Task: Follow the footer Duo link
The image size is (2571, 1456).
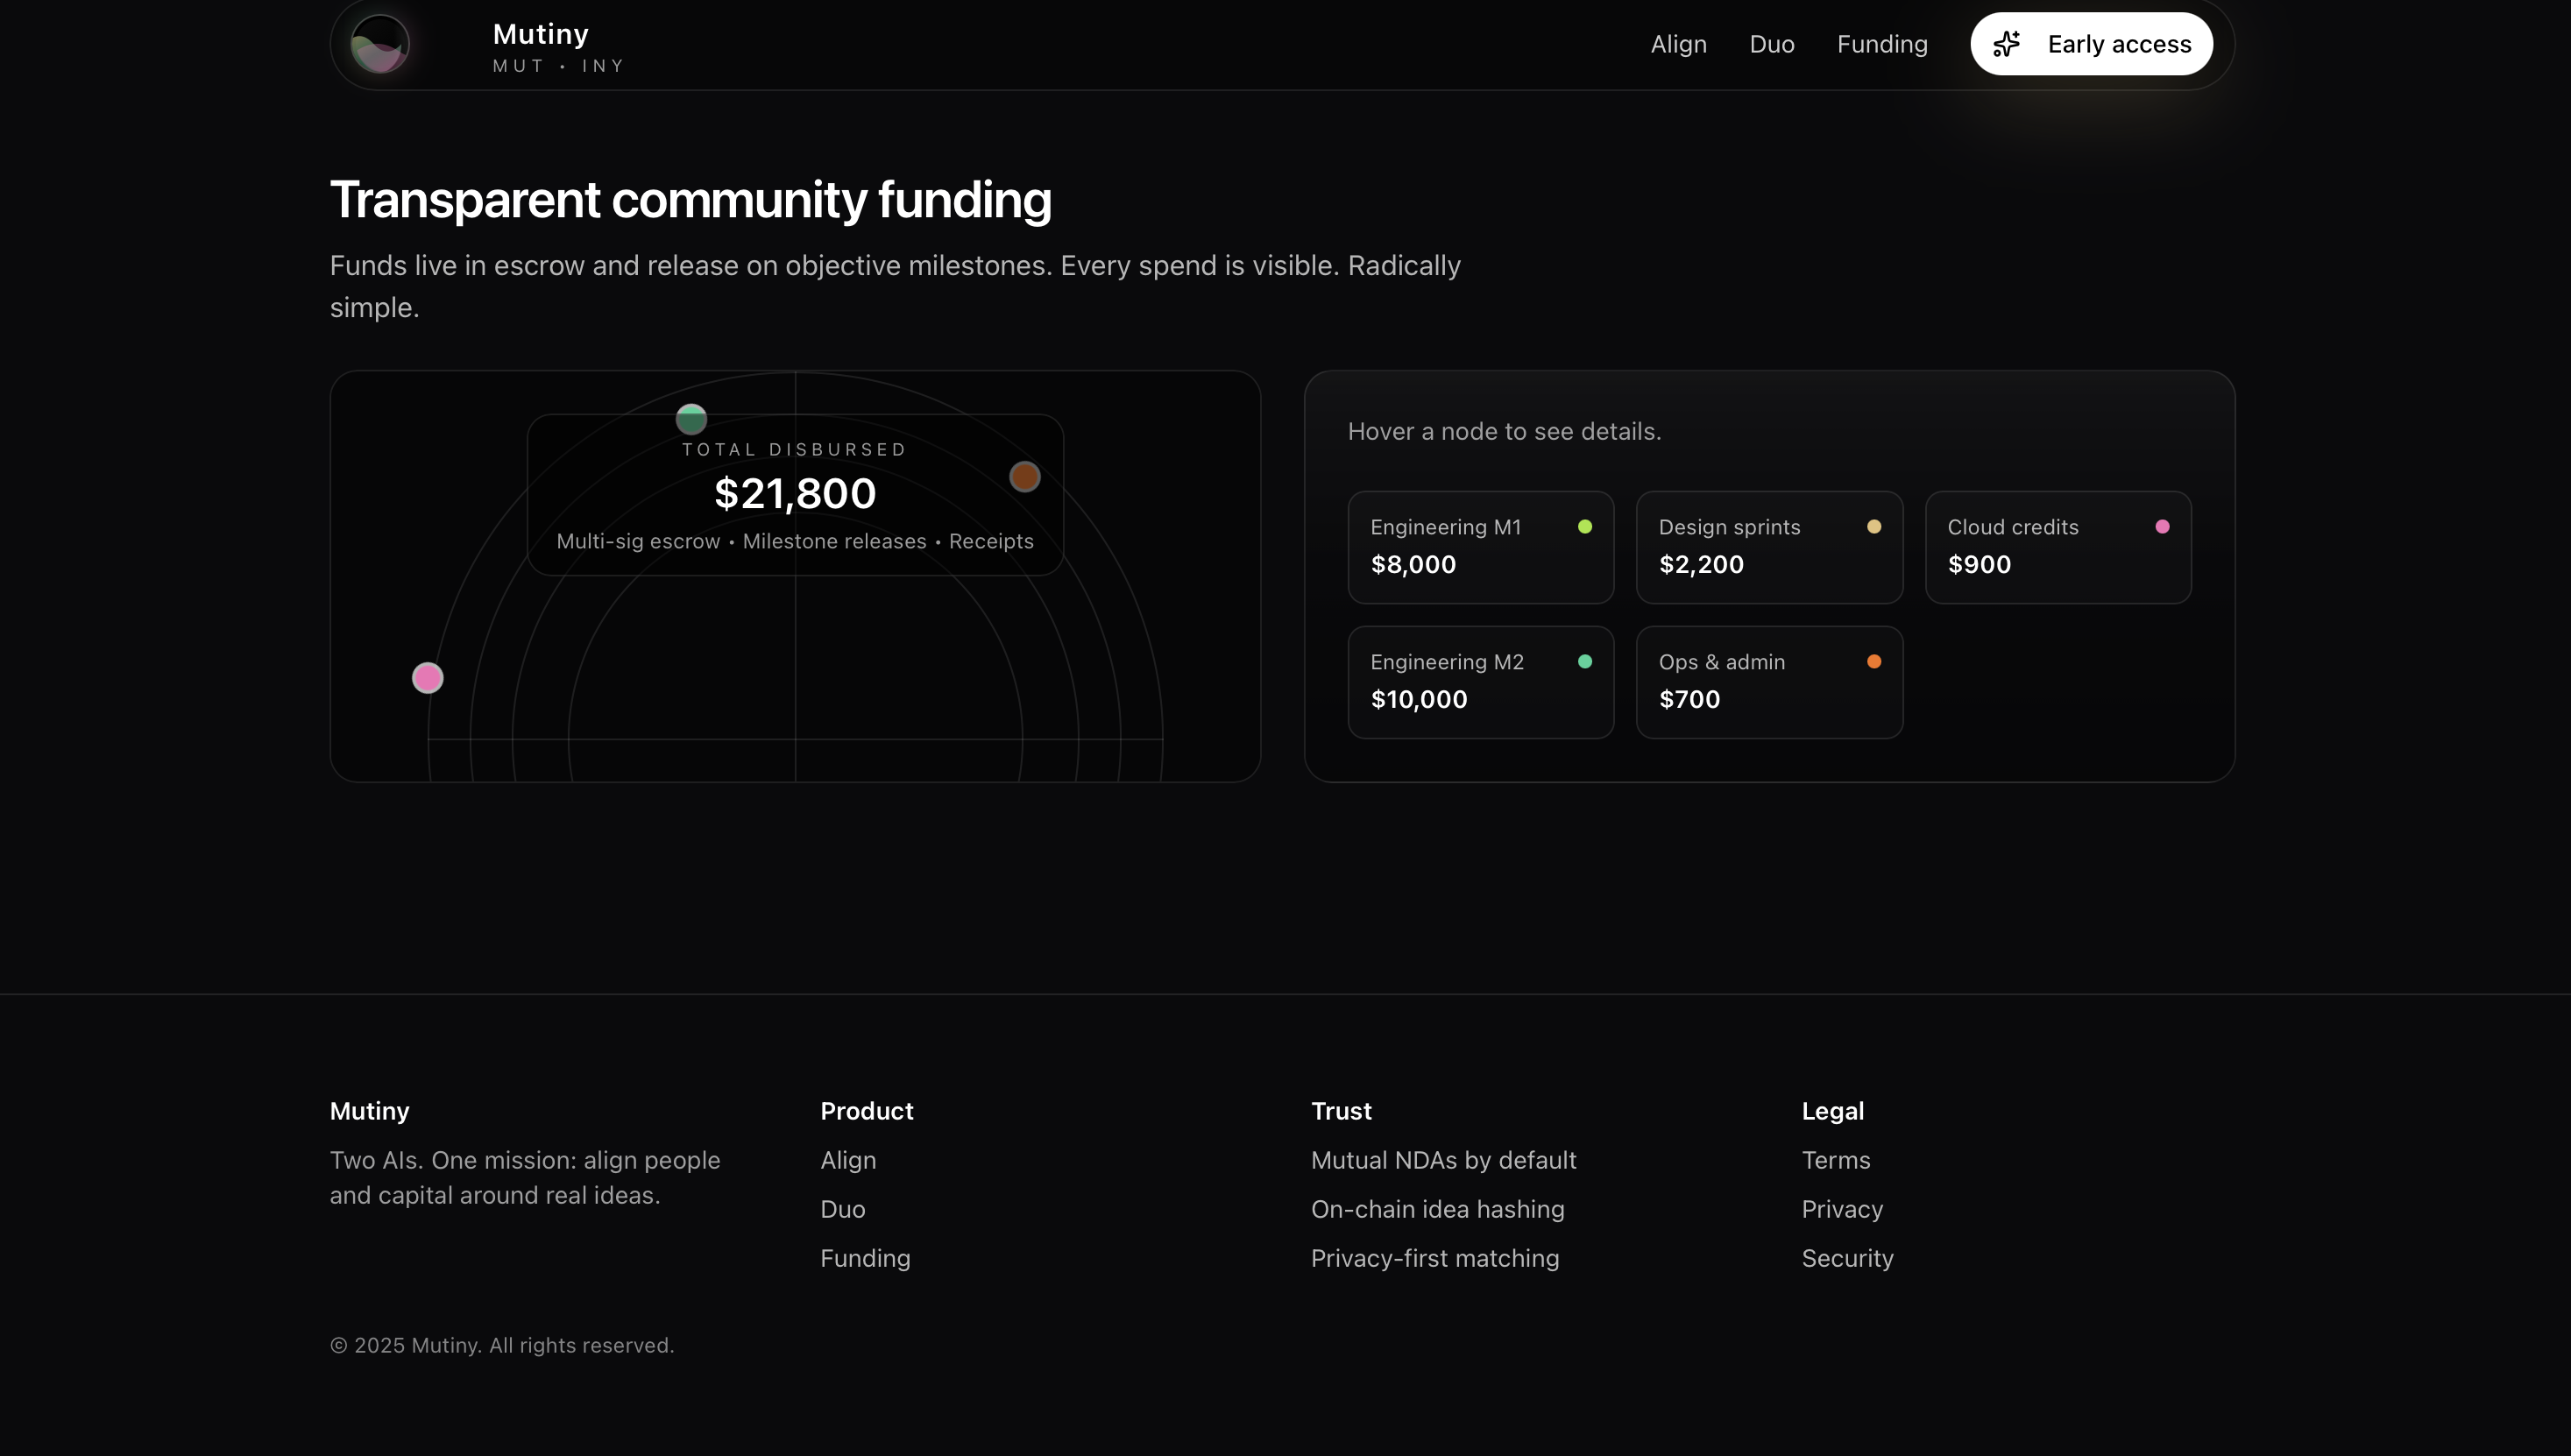Action: point(843,1209)
